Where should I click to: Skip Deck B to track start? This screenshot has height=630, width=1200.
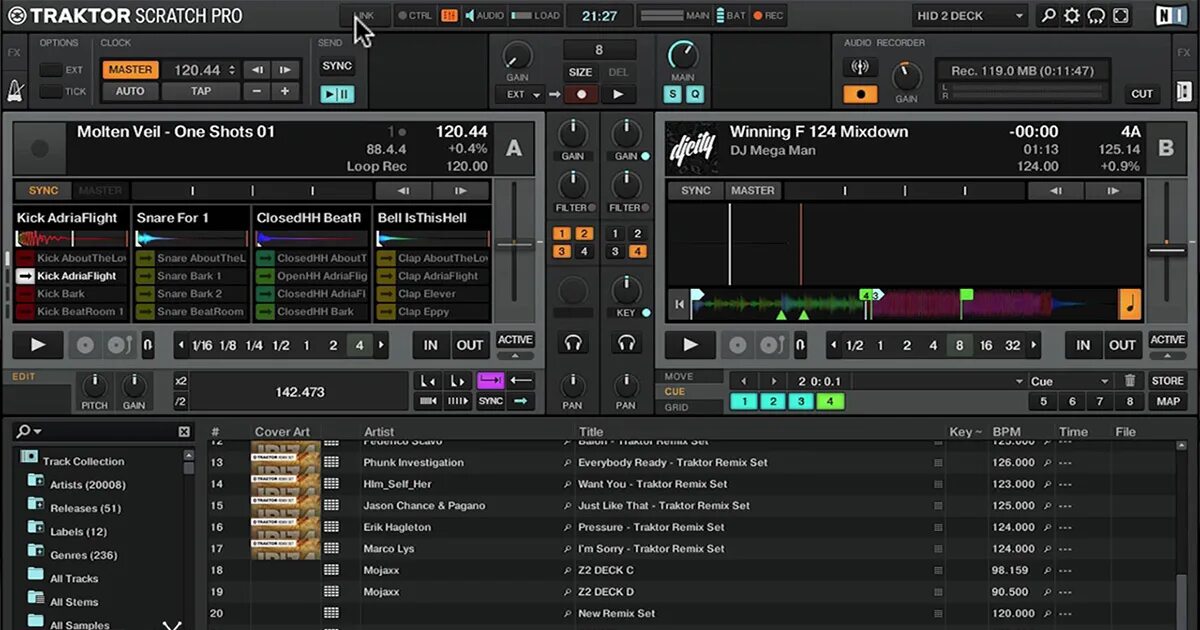680,304
